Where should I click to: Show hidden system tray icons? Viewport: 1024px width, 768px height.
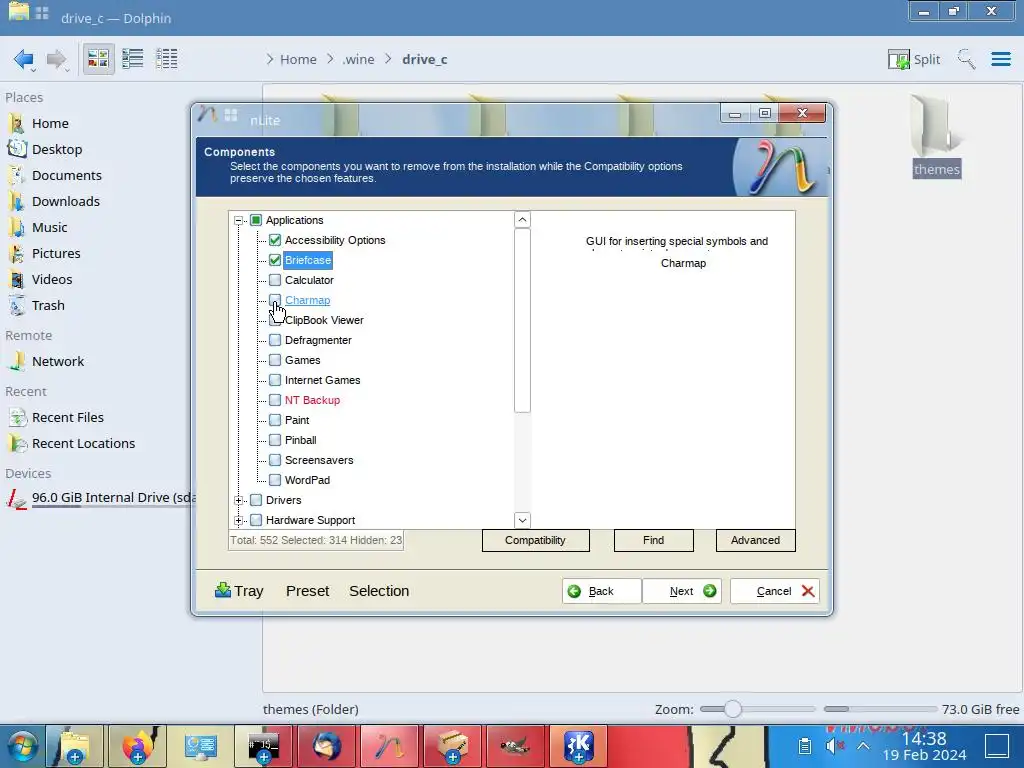tap(863, 746)
